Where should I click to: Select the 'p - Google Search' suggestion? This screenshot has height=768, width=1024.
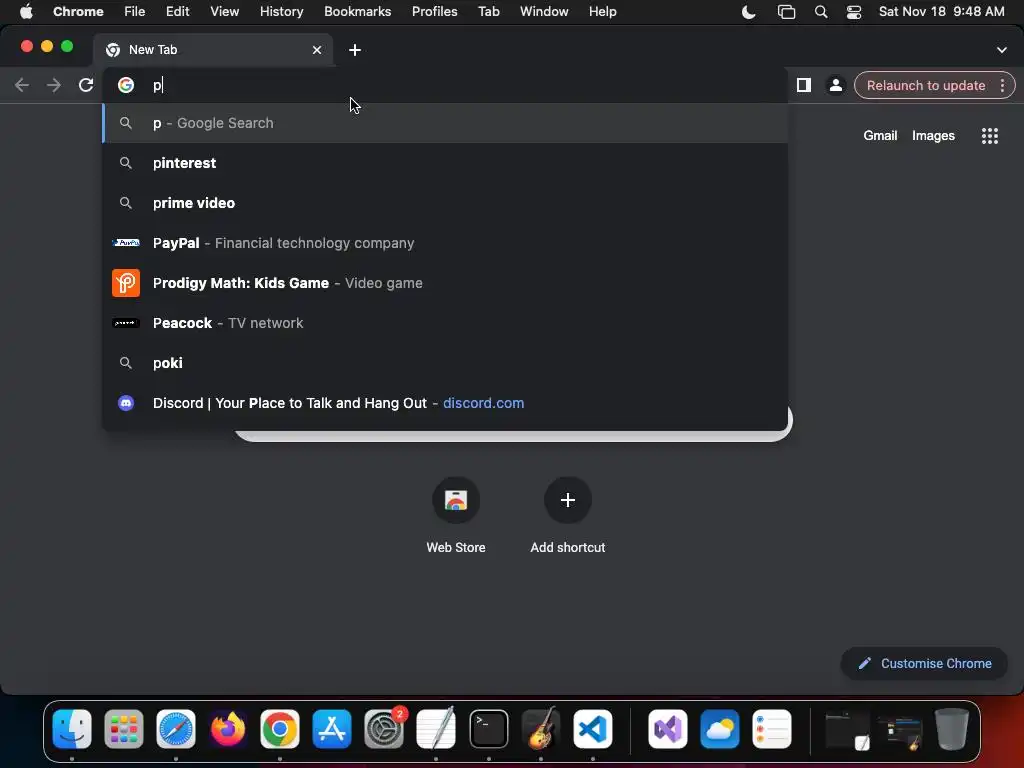point(445,123)
